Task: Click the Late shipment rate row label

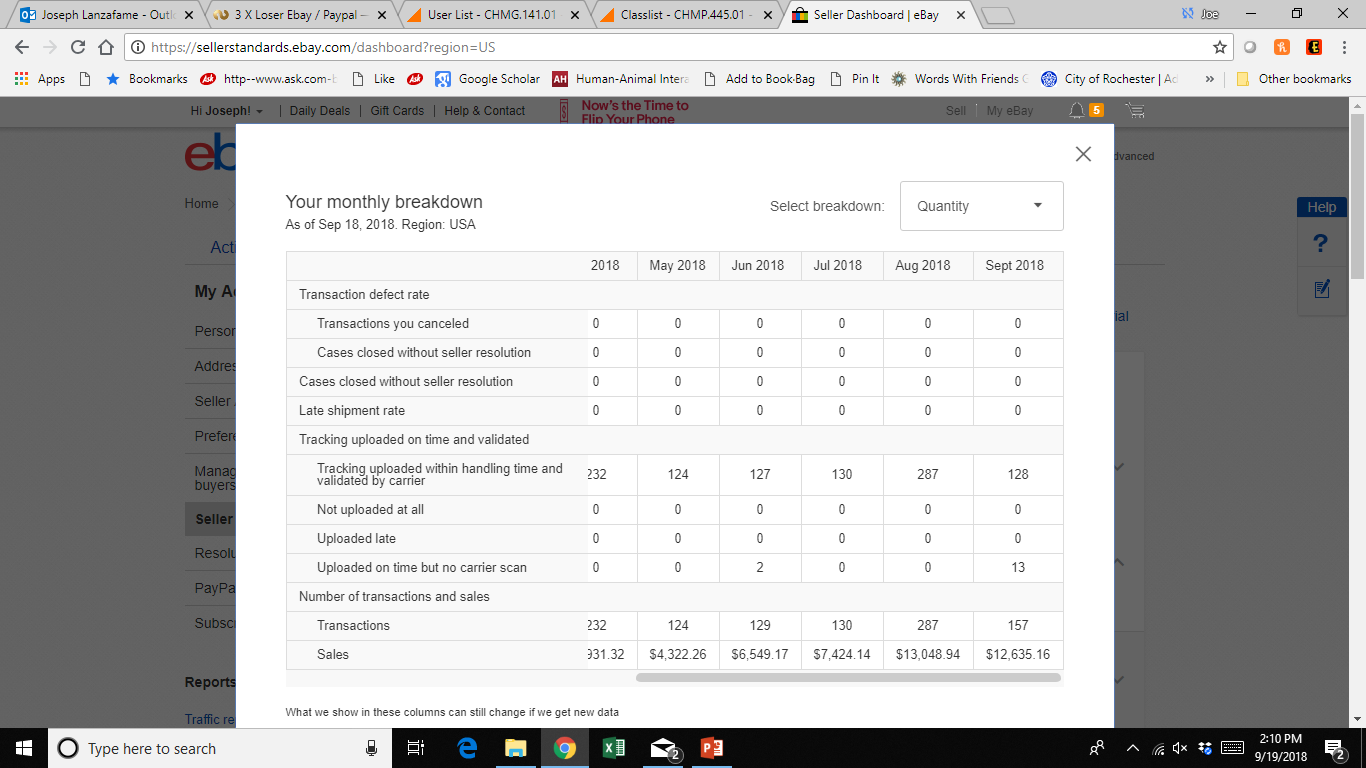Action: click(x=352, y=410)
